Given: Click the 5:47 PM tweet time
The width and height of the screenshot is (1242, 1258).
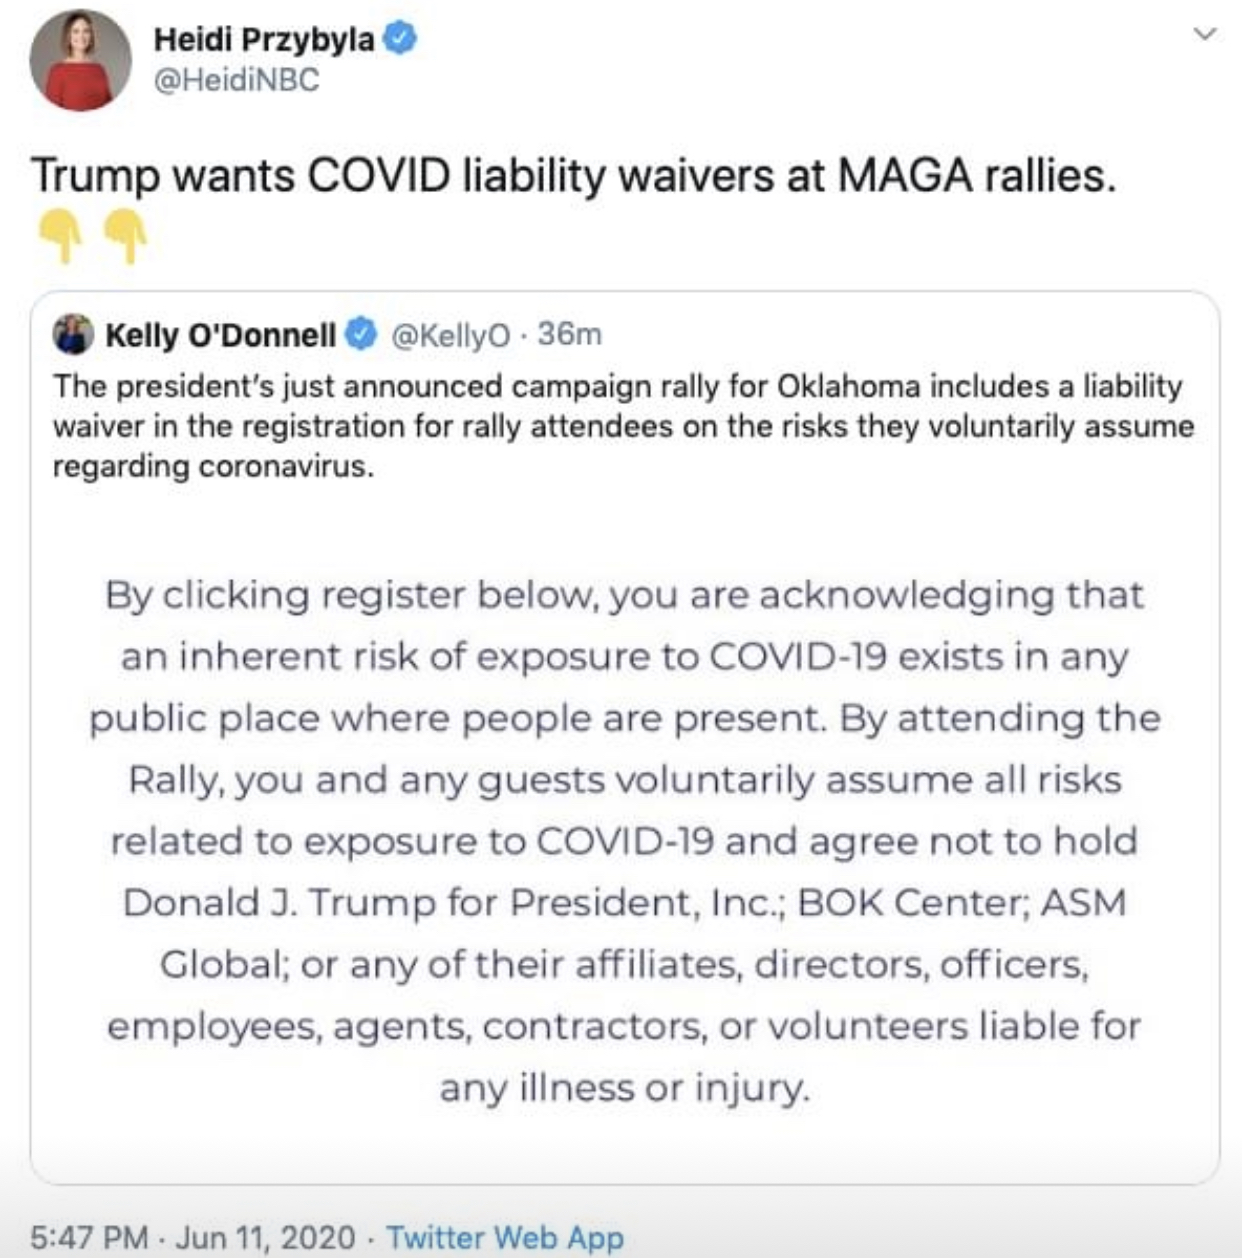Looking at the screenshot, I should [89, 1237].
